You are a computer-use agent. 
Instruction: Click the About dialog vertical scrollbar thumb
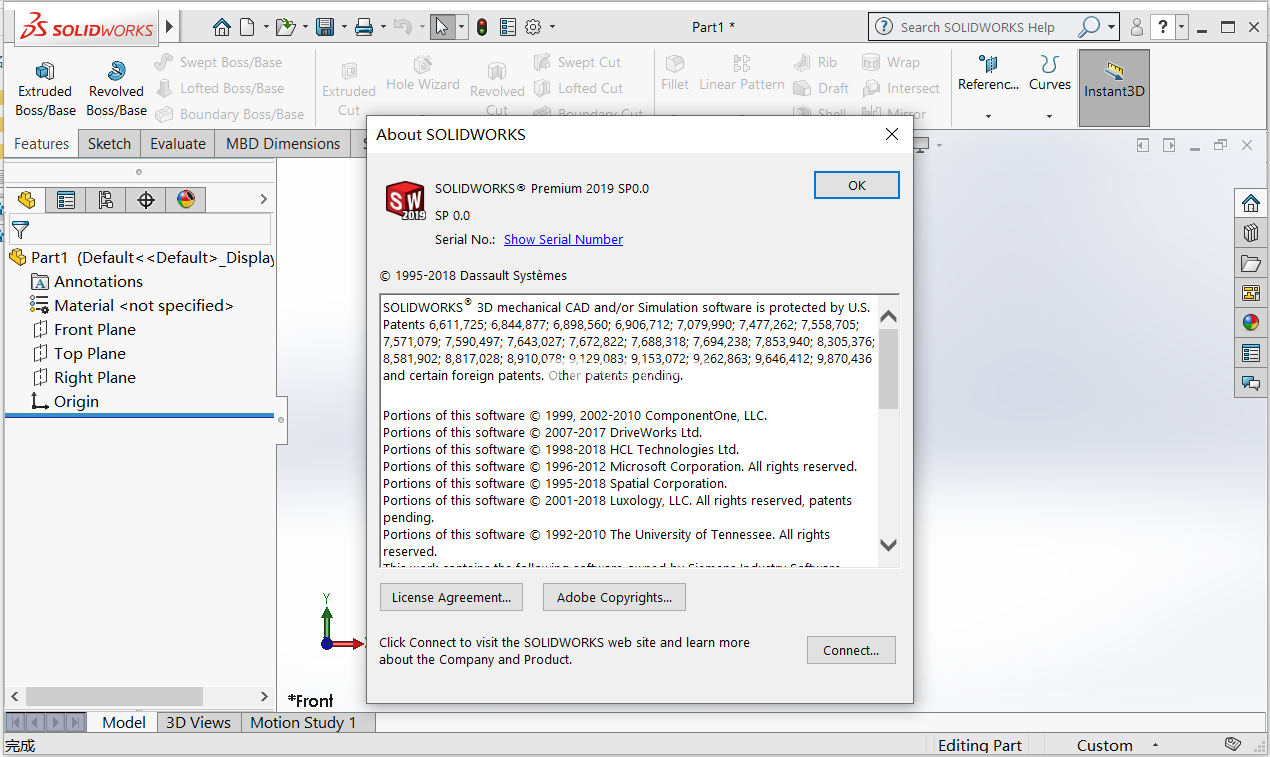coord(888,369)
